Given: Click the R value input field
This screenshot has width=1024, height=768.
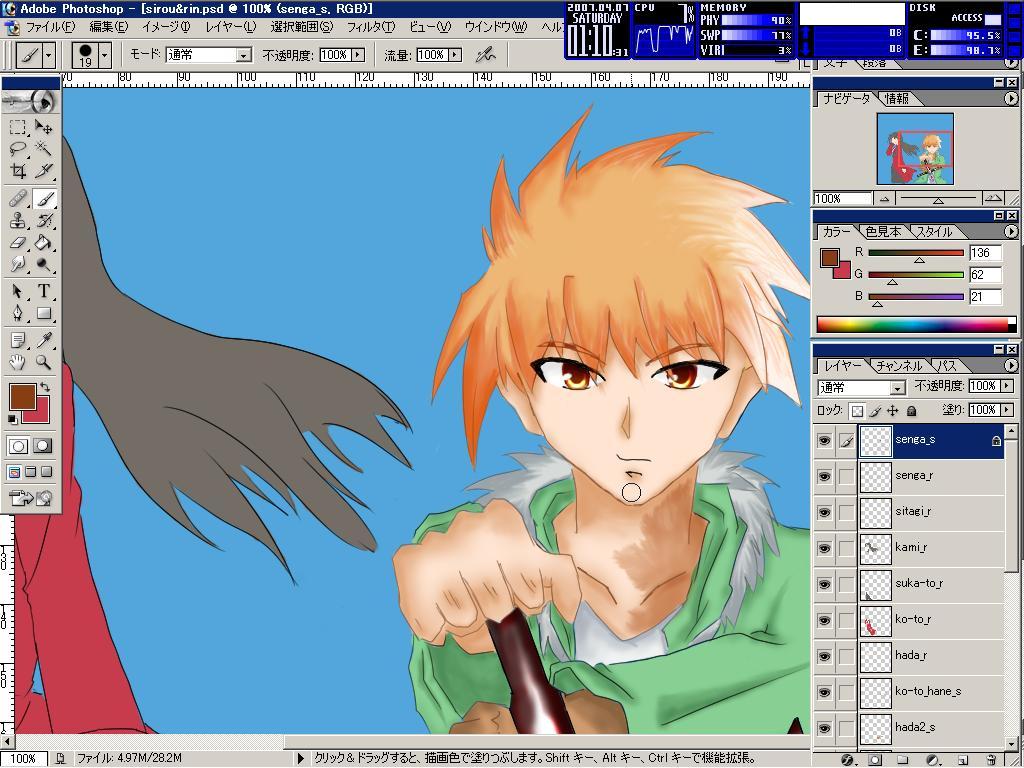Looking at the screenshot, I should pyautogui.click(x=985, y=253).
